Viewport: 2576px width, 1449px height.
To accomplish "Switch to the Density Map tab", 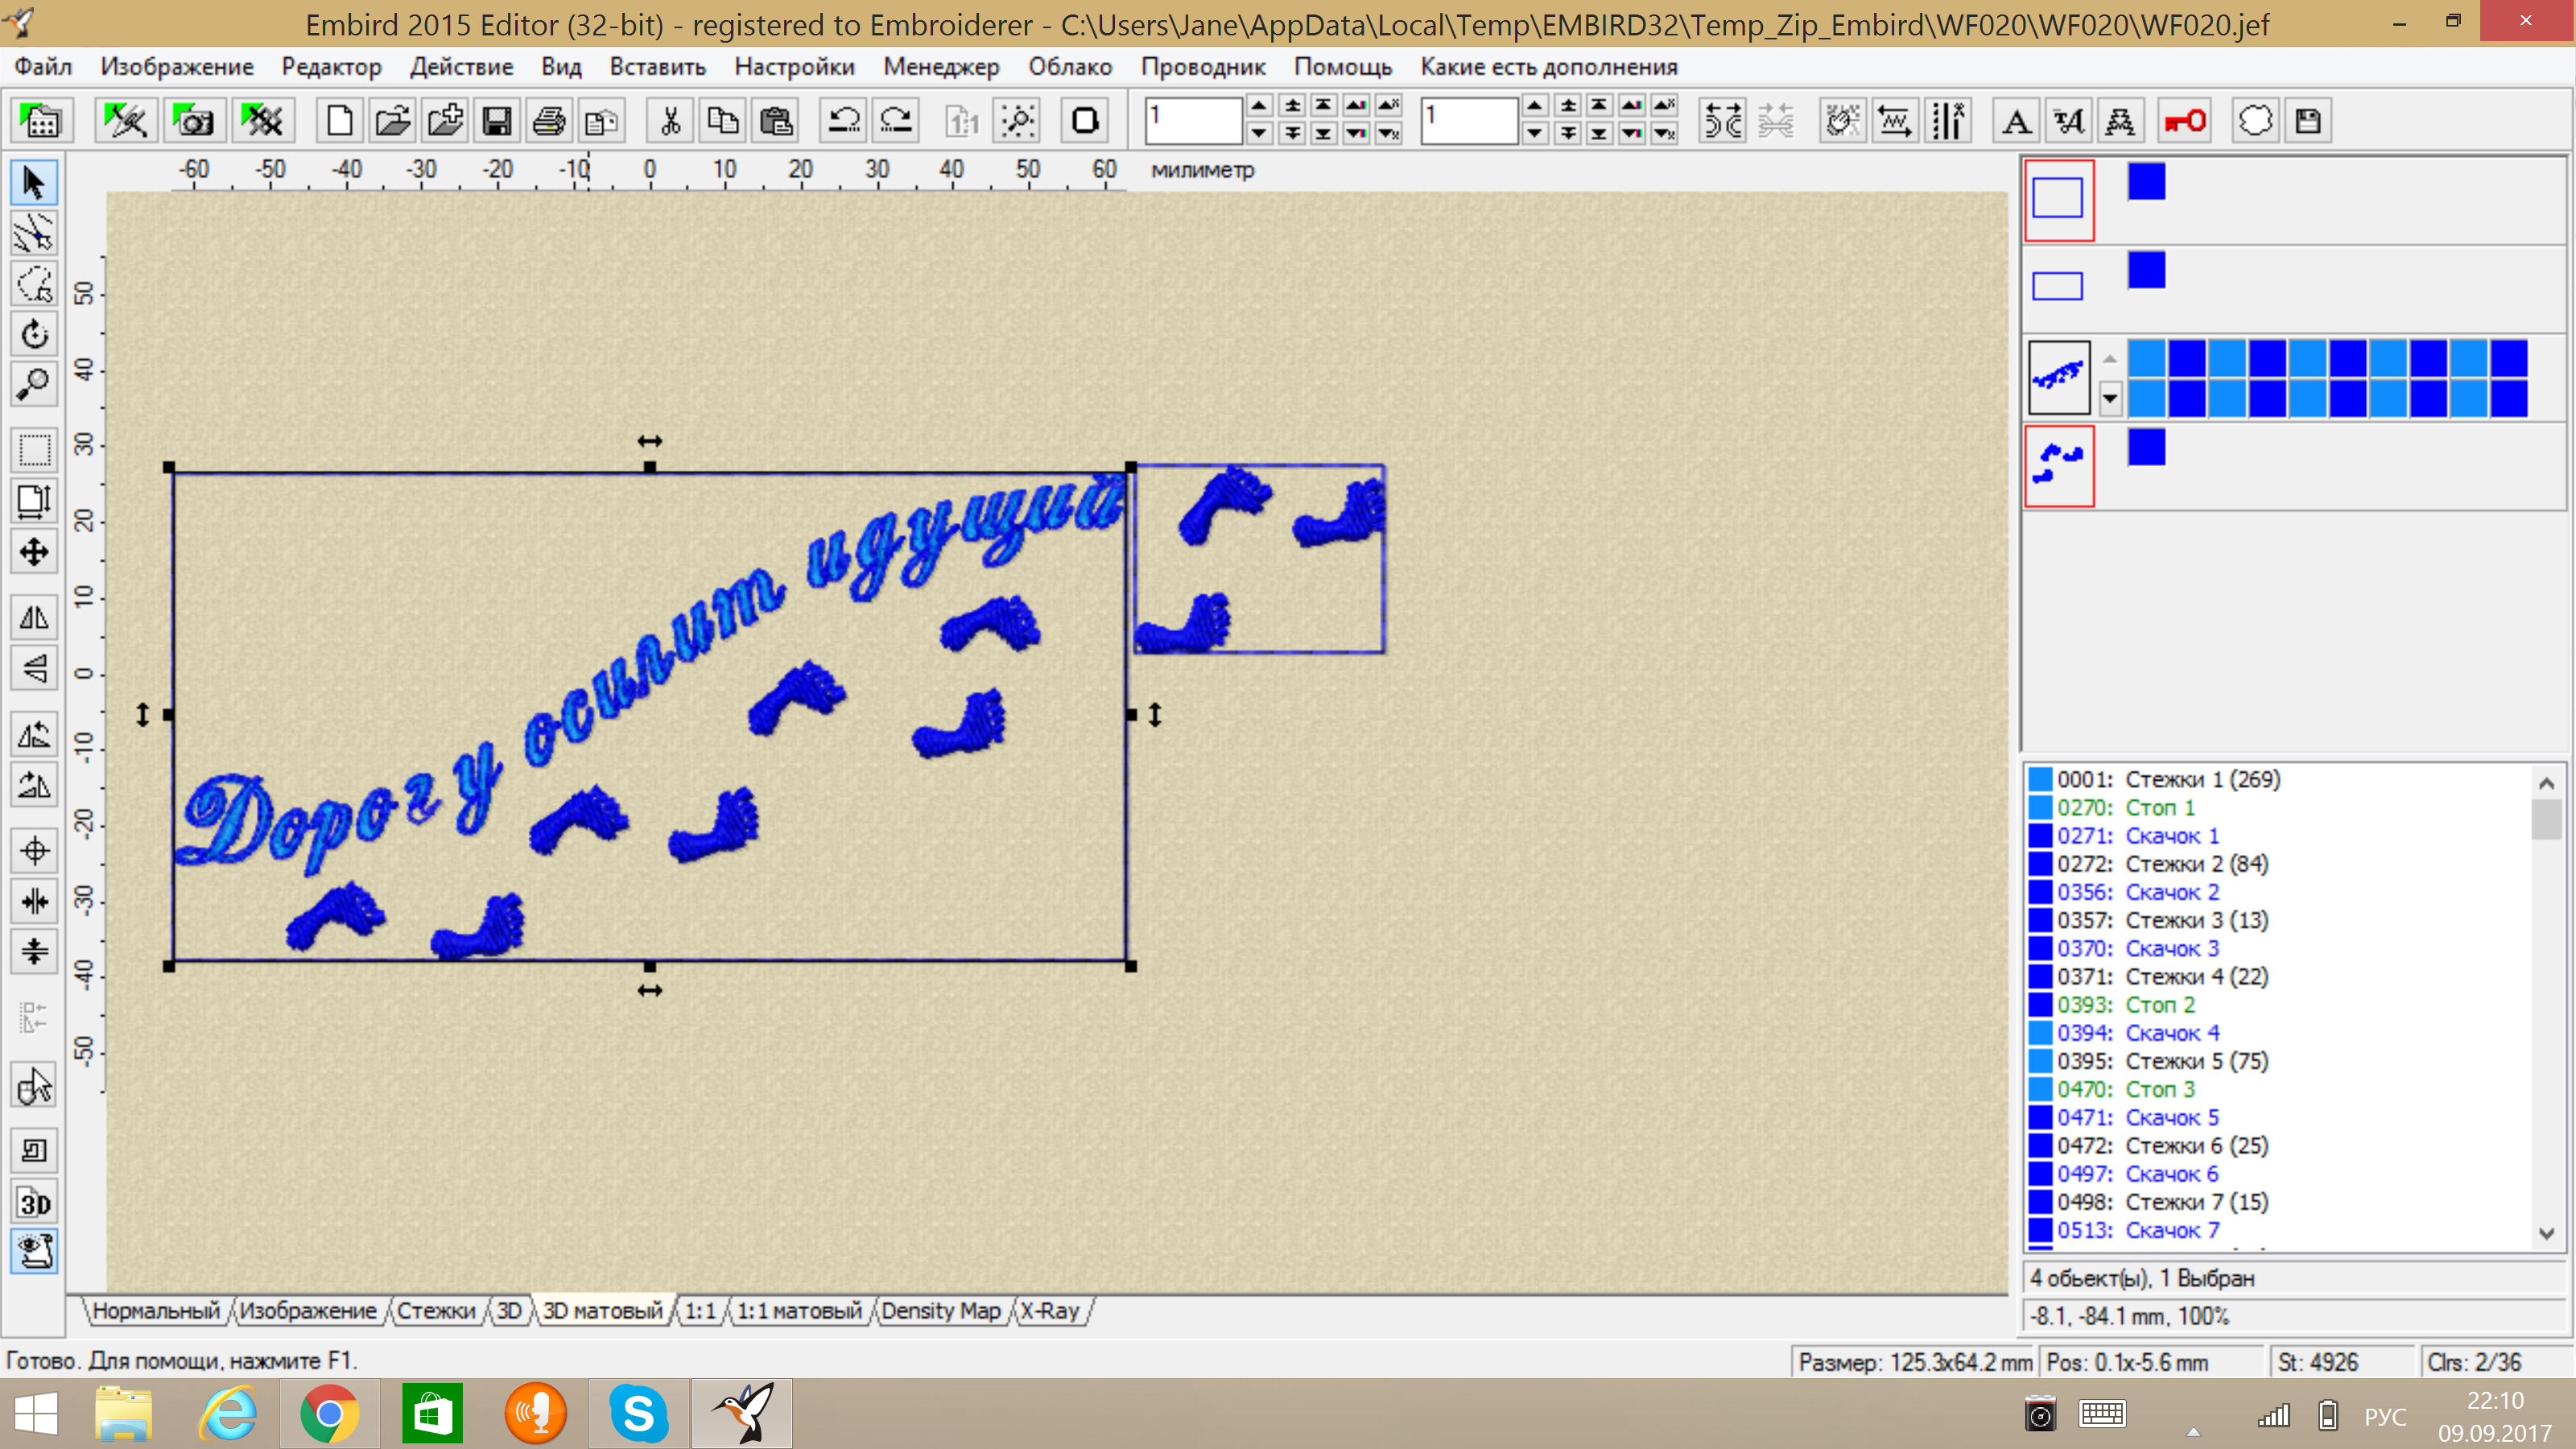I will point(940,1310).
